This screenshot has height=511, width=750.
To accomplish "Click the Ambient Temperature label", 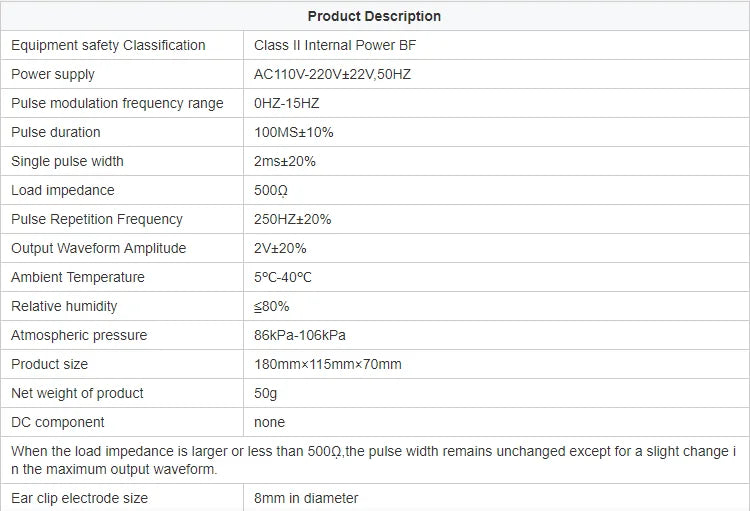I will 77,277.
